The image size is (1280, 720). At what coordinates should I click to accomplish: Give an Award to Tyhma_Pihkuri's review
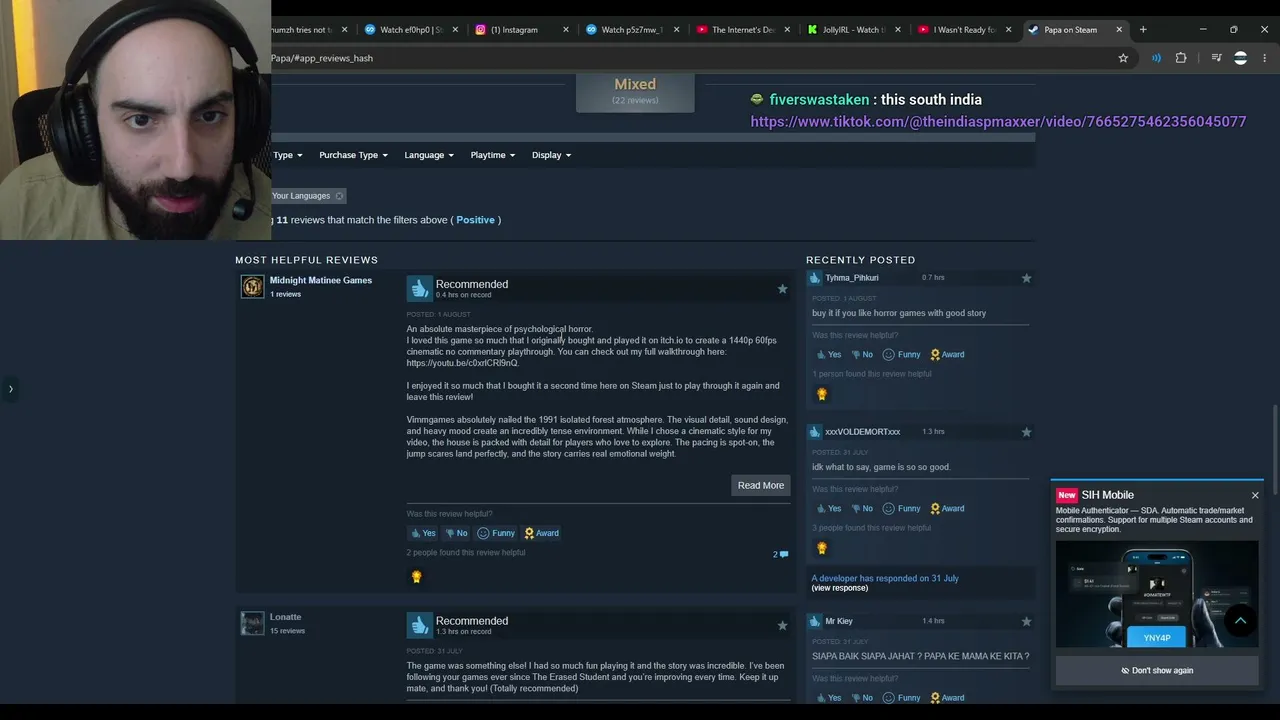click(947, 354)
